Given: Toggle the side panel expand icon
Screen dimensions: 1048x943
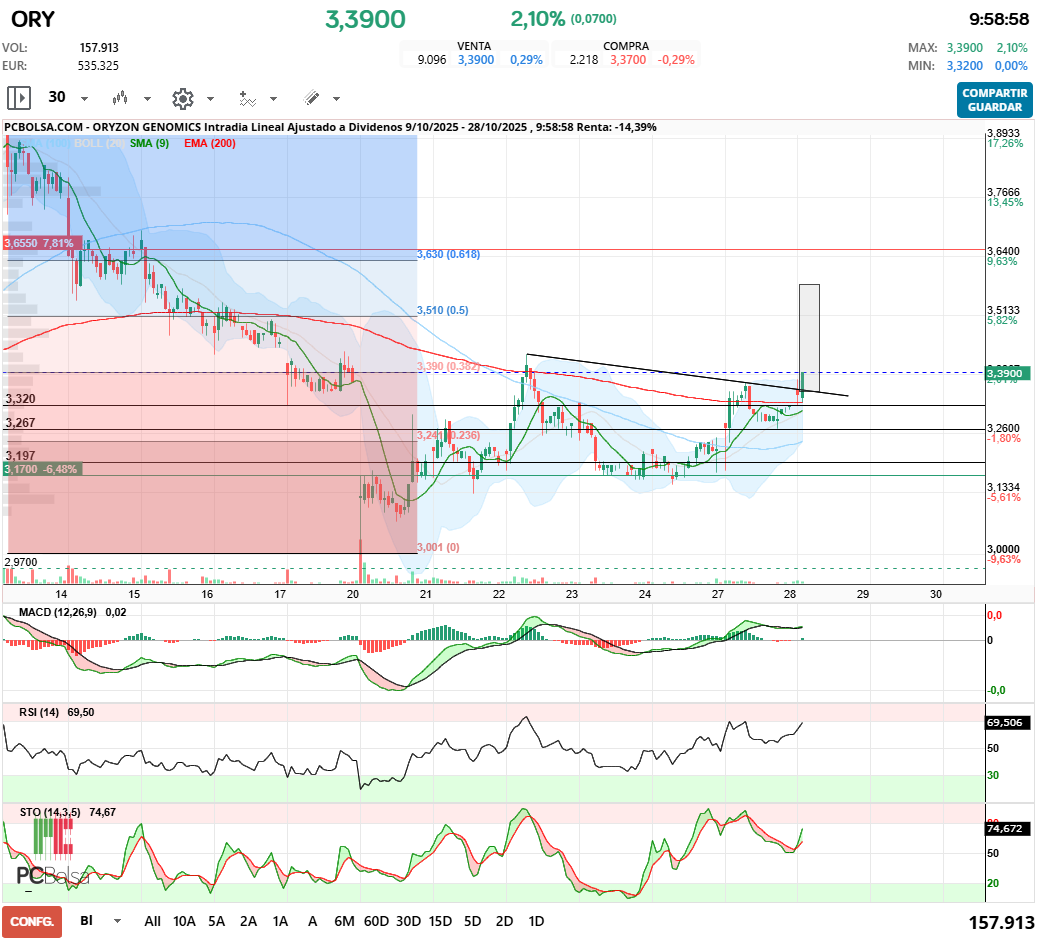Looking at the screenshot, I should pyautogui.click(x=19, y=98).
